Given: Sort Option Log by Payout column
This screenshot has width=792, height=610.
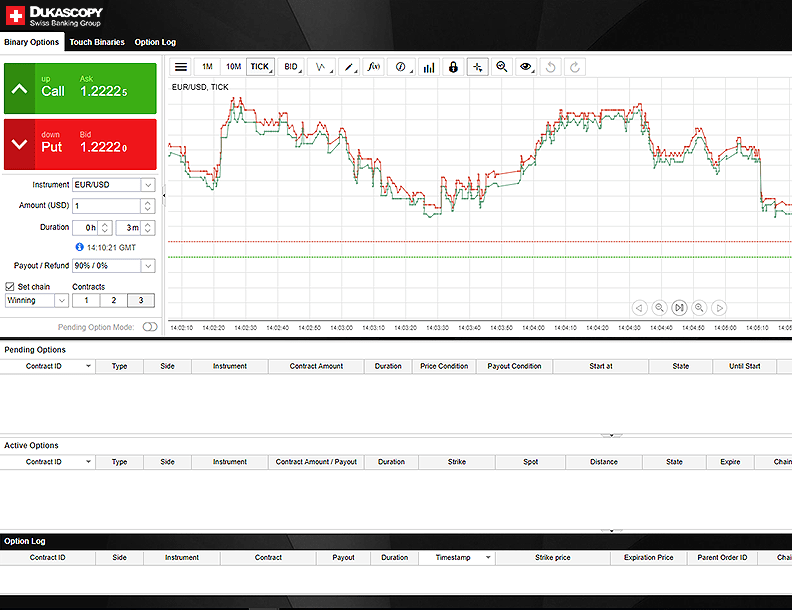Looking at the screenshot, I should [x=343, y=557].
